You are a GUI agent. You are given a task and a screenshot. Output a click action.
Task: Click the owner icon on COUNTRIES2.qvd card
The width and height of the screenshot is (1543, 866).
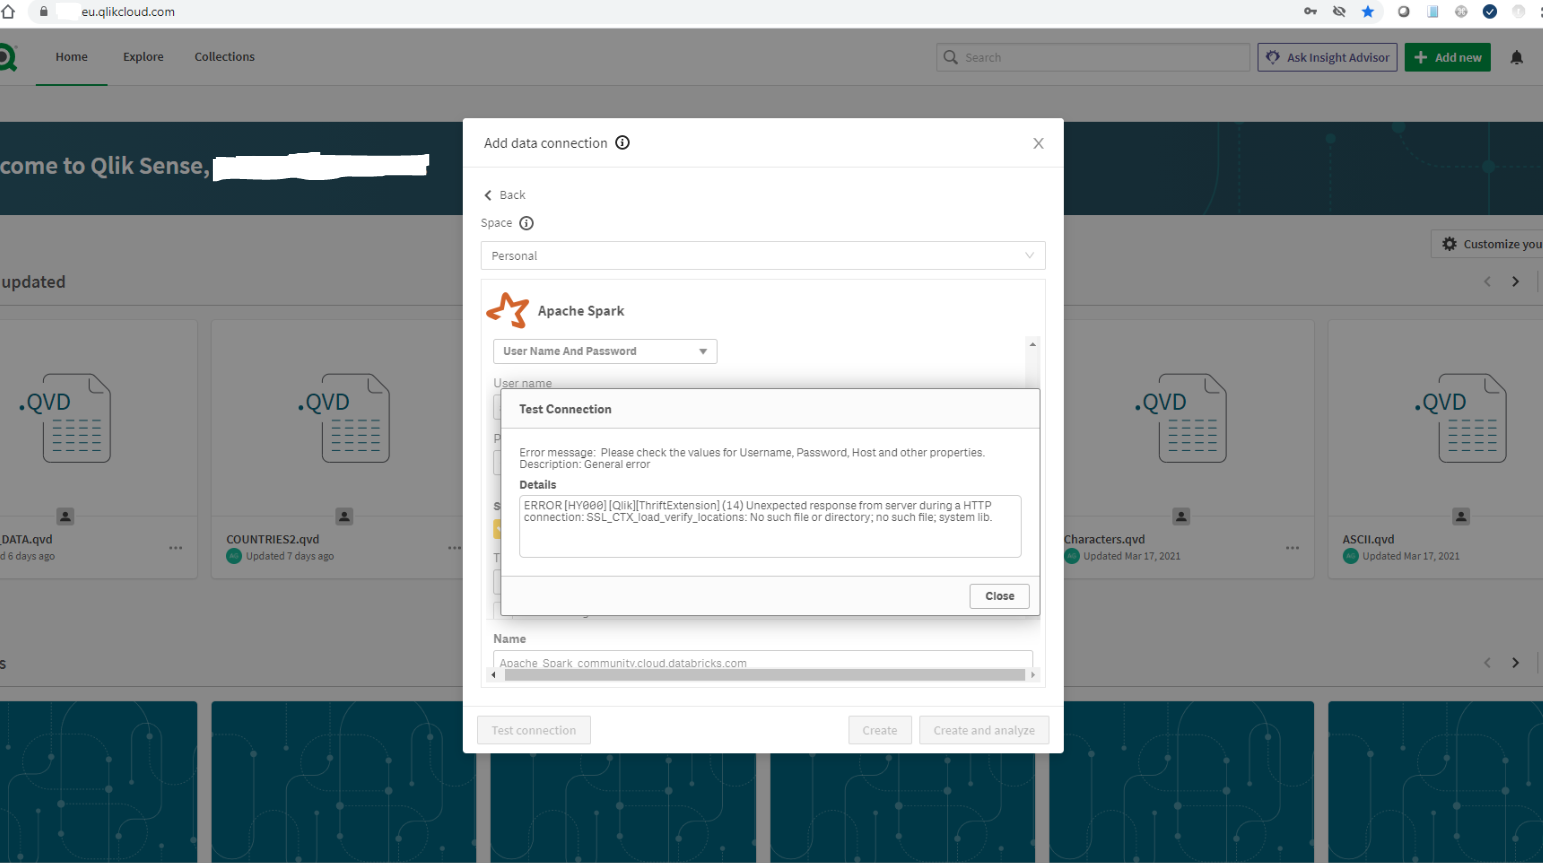(344, 516)
